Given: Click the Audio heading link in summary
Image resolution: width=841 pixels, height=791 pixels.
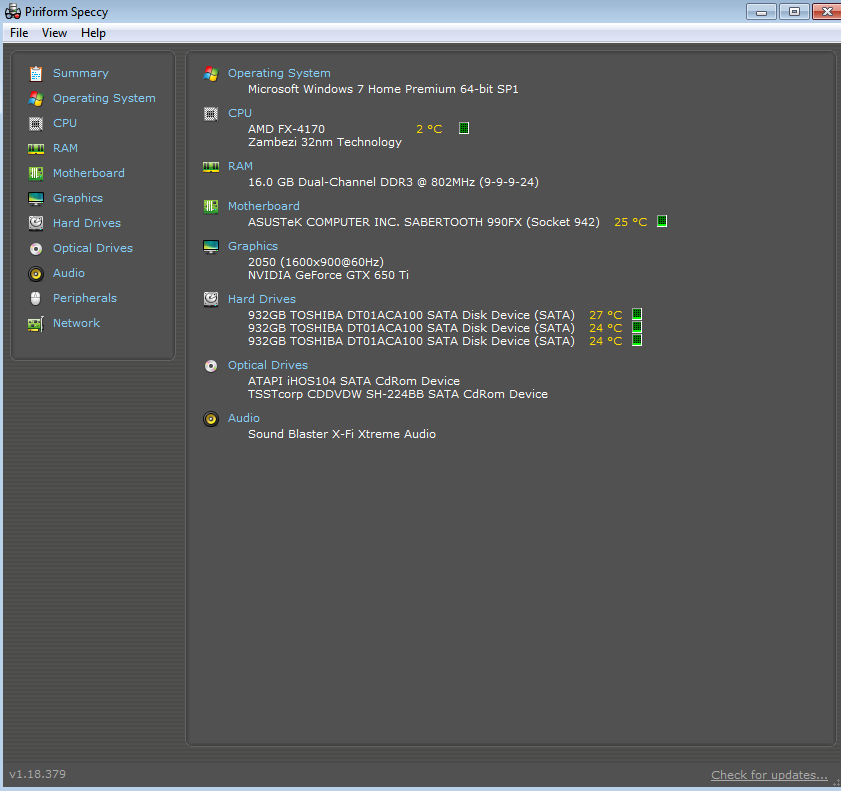Looking at the screenshot, I should [244, 418].
